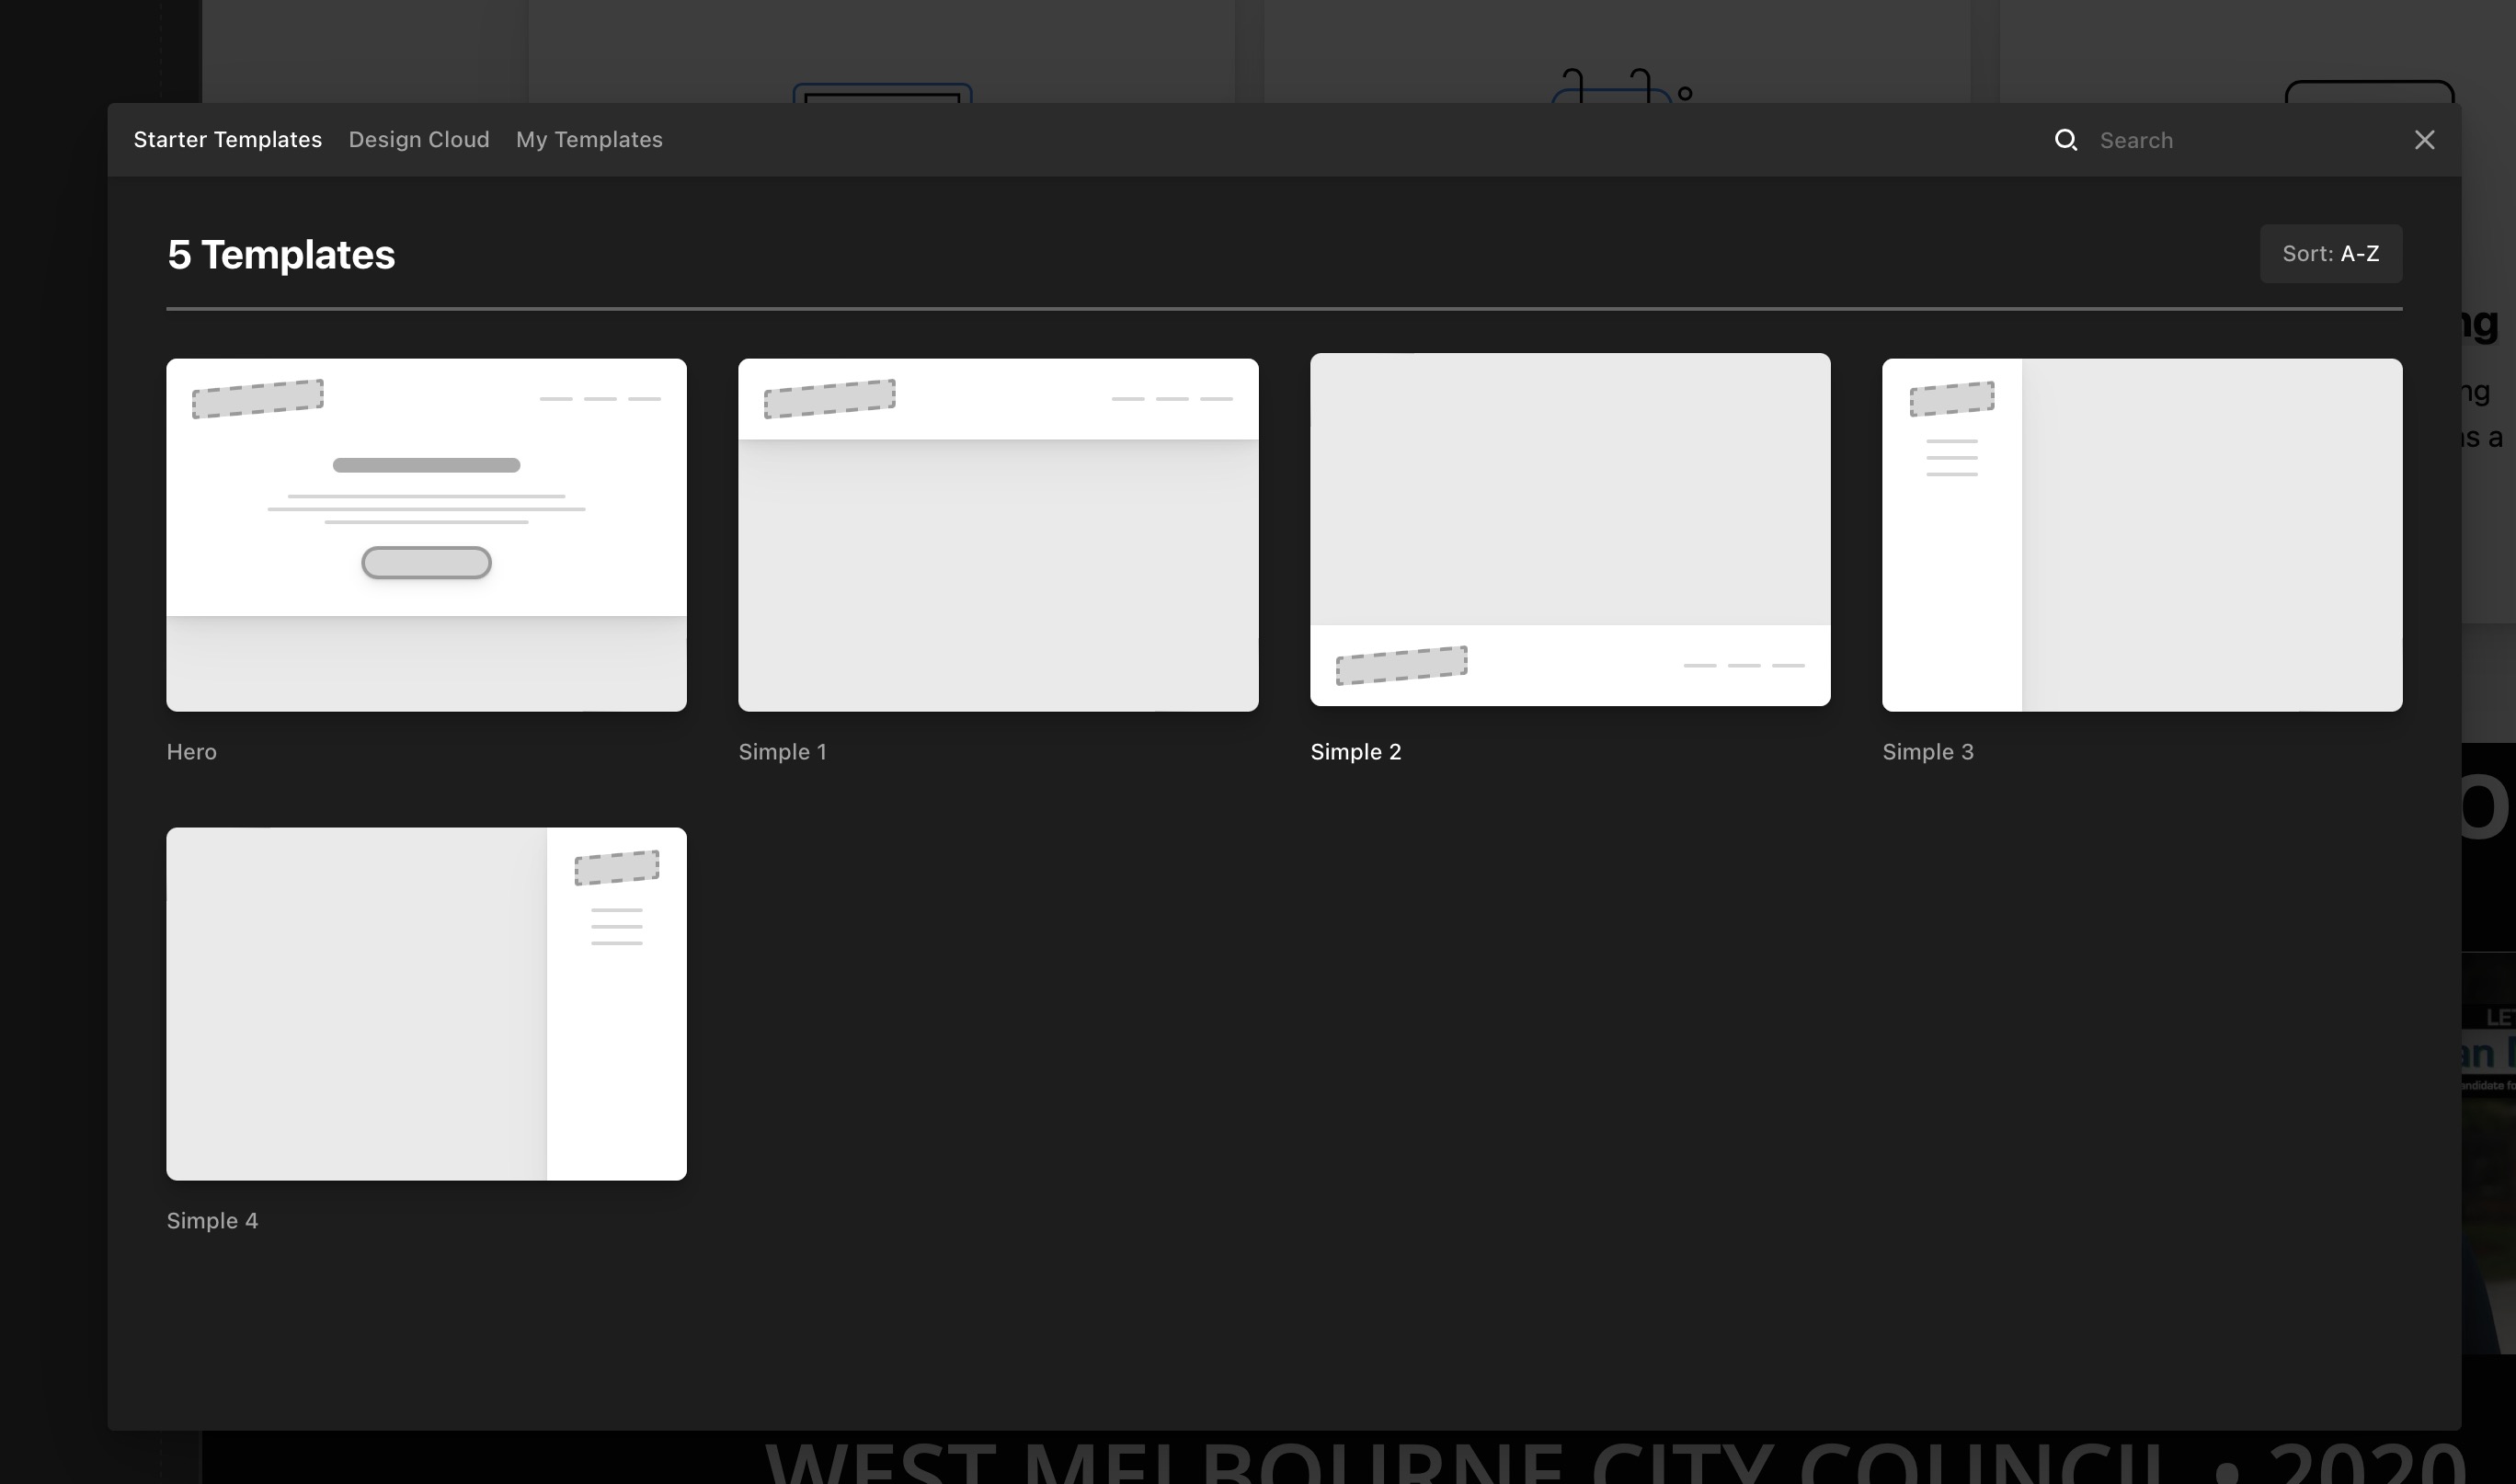Image resolution: width=2516 pixels, height=1484 pixels.
Task: Pick the Simple 1 template thumbnail
Action: pos(998,535)
